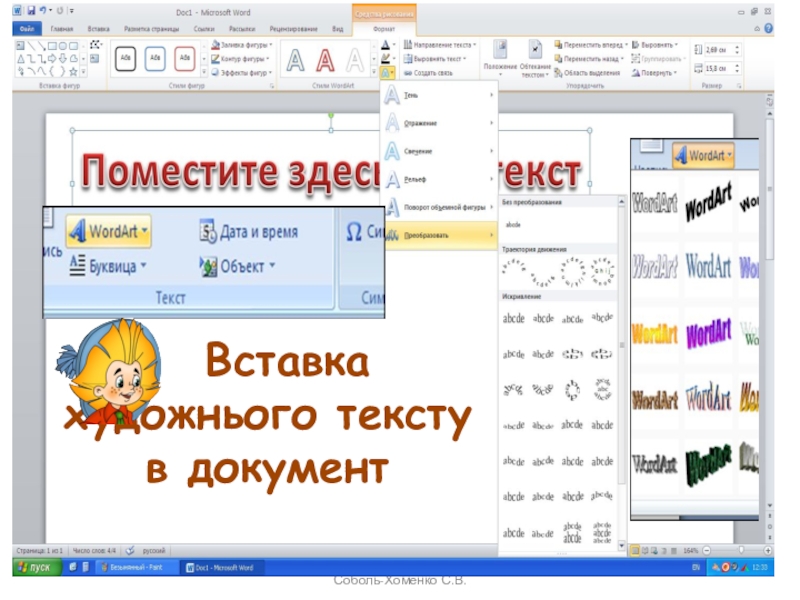Screen dimensions: 800x600
Task: Select the Формат drawing tools tab
Action: coord(384,29)
